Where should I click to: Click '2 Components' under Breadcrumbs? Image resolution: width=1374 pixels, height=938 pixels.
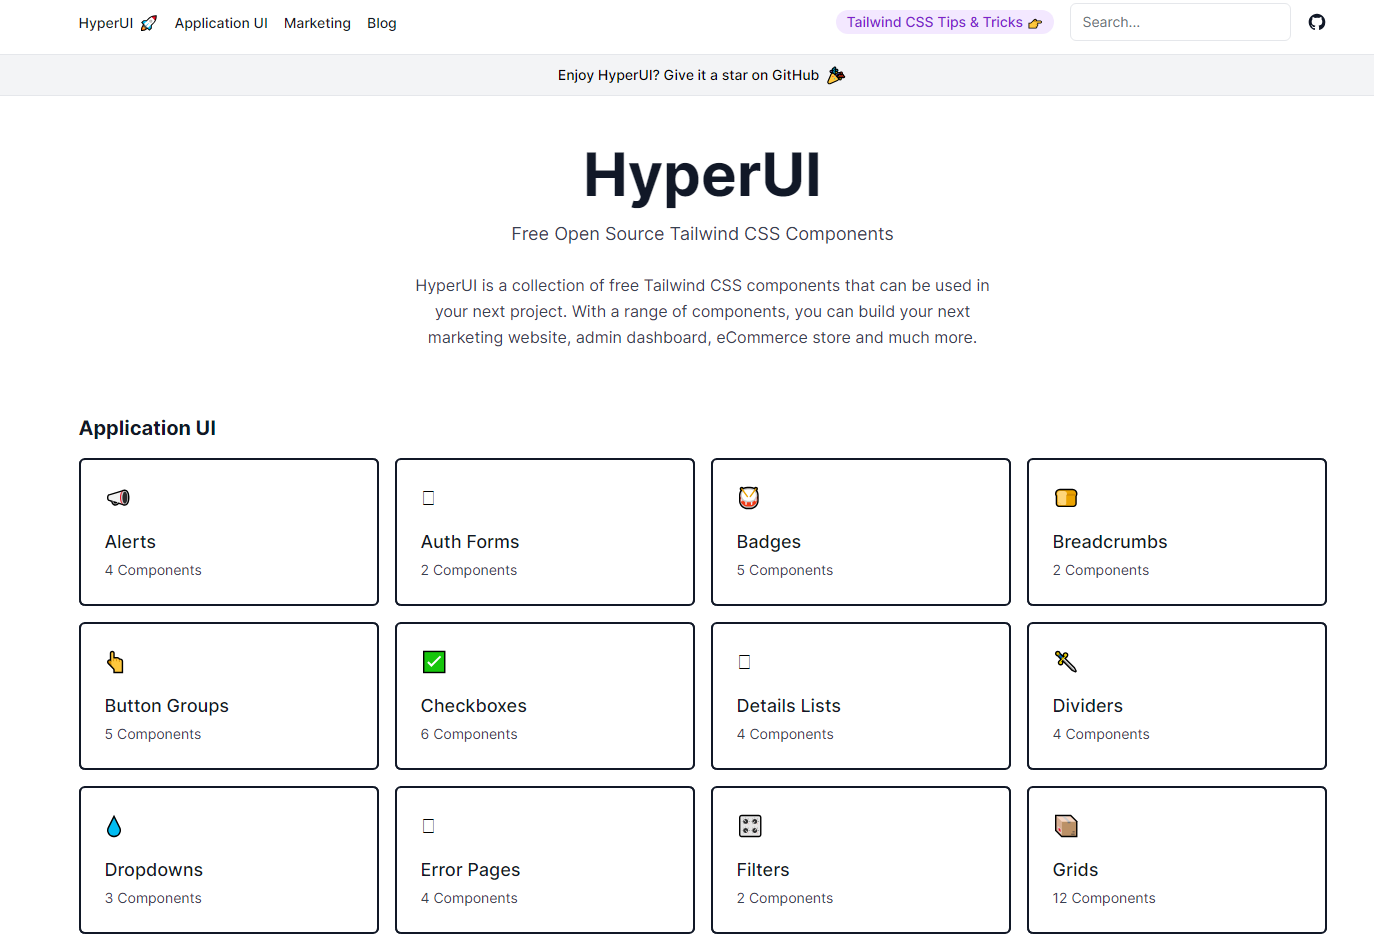(x=1101, y=570)
